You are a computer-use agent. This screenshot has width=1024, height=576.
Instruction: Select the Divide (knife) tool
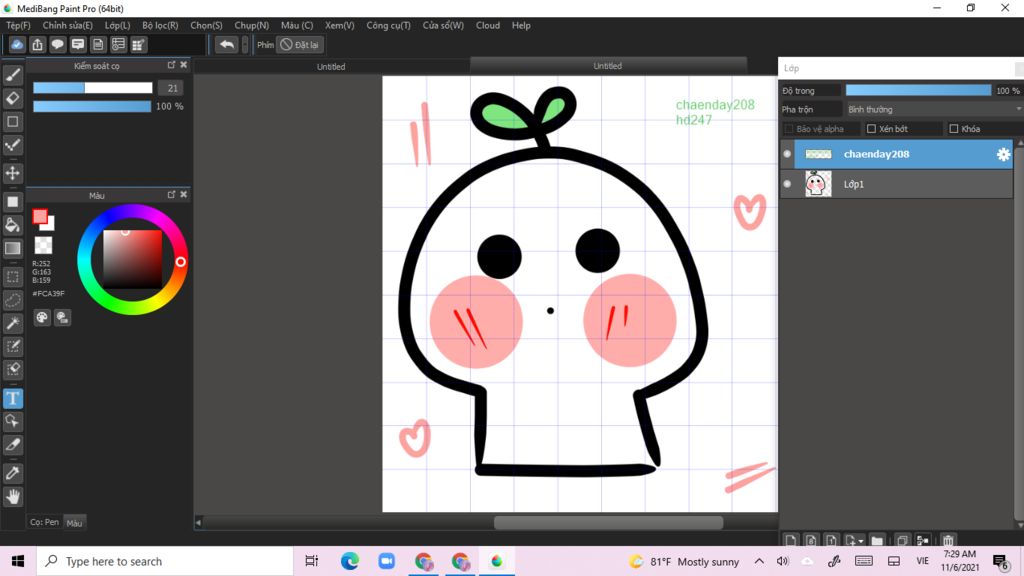(12, 445)
